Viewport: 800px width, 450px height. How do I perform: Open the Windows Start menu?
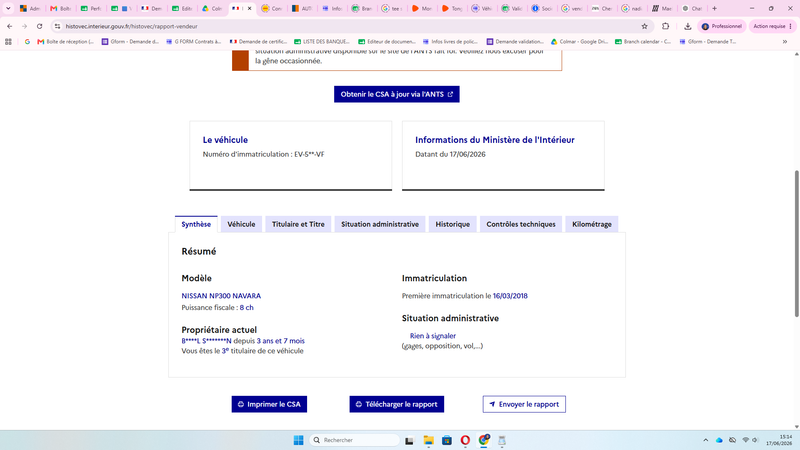(298, 440)
